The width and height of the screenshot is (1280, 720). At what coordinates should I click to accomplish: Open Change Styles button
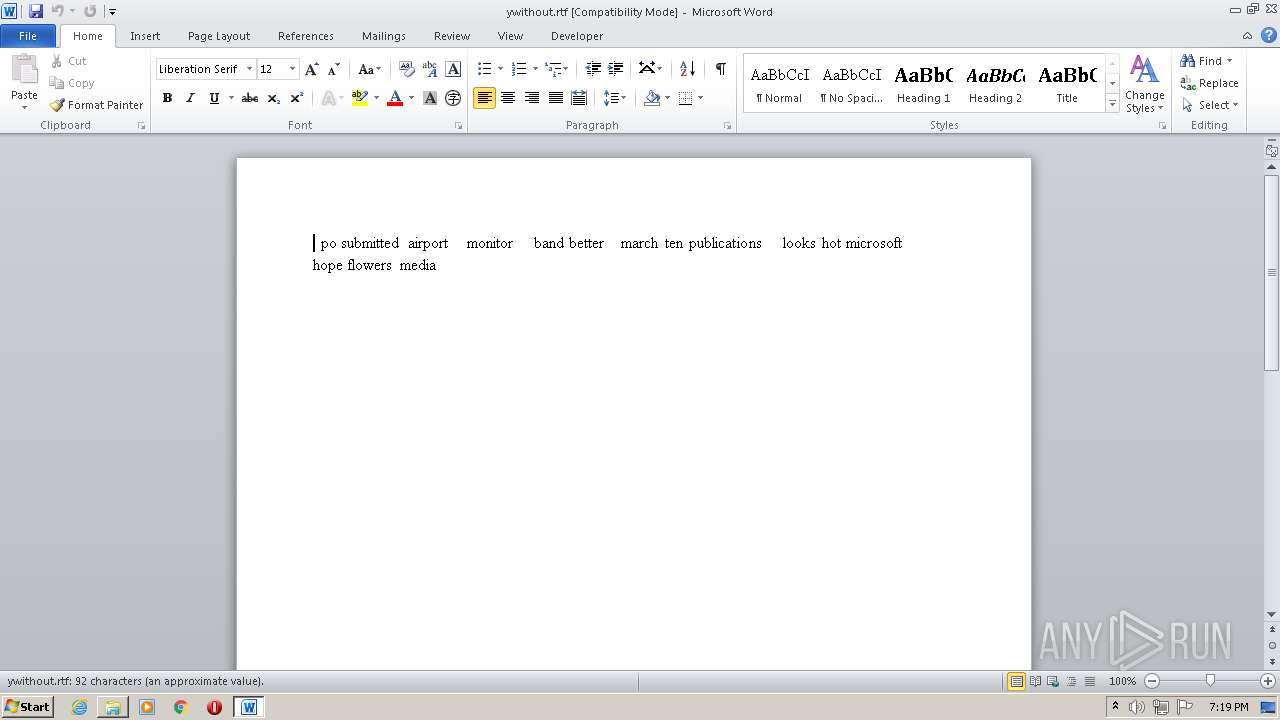click(x=1144, y=84)
